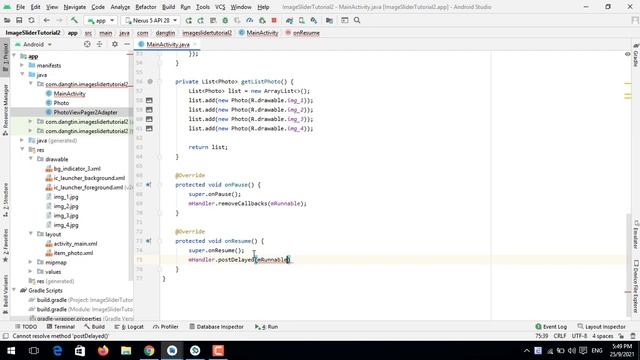Viewport: 640px width, 360px height.
Task: Click the Search Everywhere magnifier icon
Action: (x=357, y=20)
